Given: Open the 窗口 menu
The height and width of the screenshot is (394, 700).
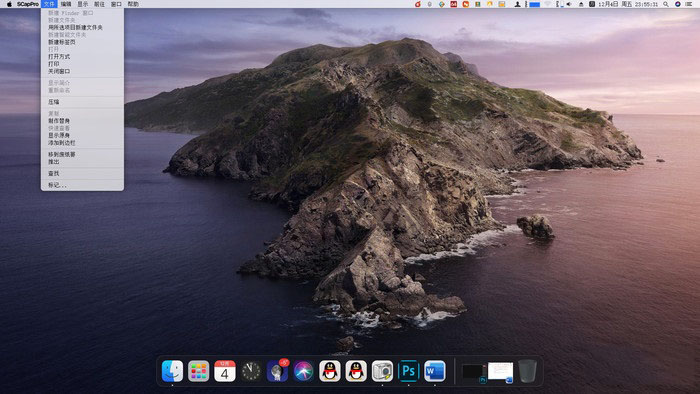Looking at the screenshot, I should pos(116,4).
